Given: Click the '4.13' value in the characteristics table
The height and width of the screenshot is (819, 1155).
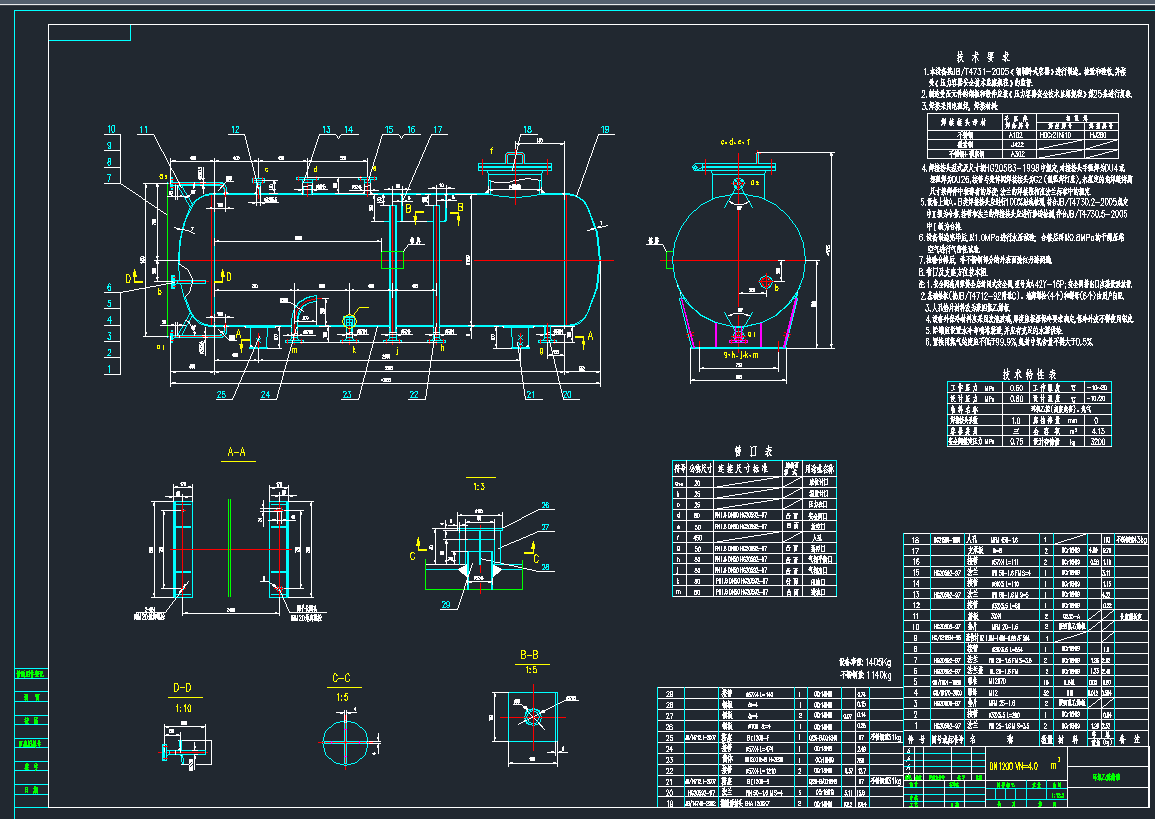Looking at the screenshot, I should click(1098, 432).
